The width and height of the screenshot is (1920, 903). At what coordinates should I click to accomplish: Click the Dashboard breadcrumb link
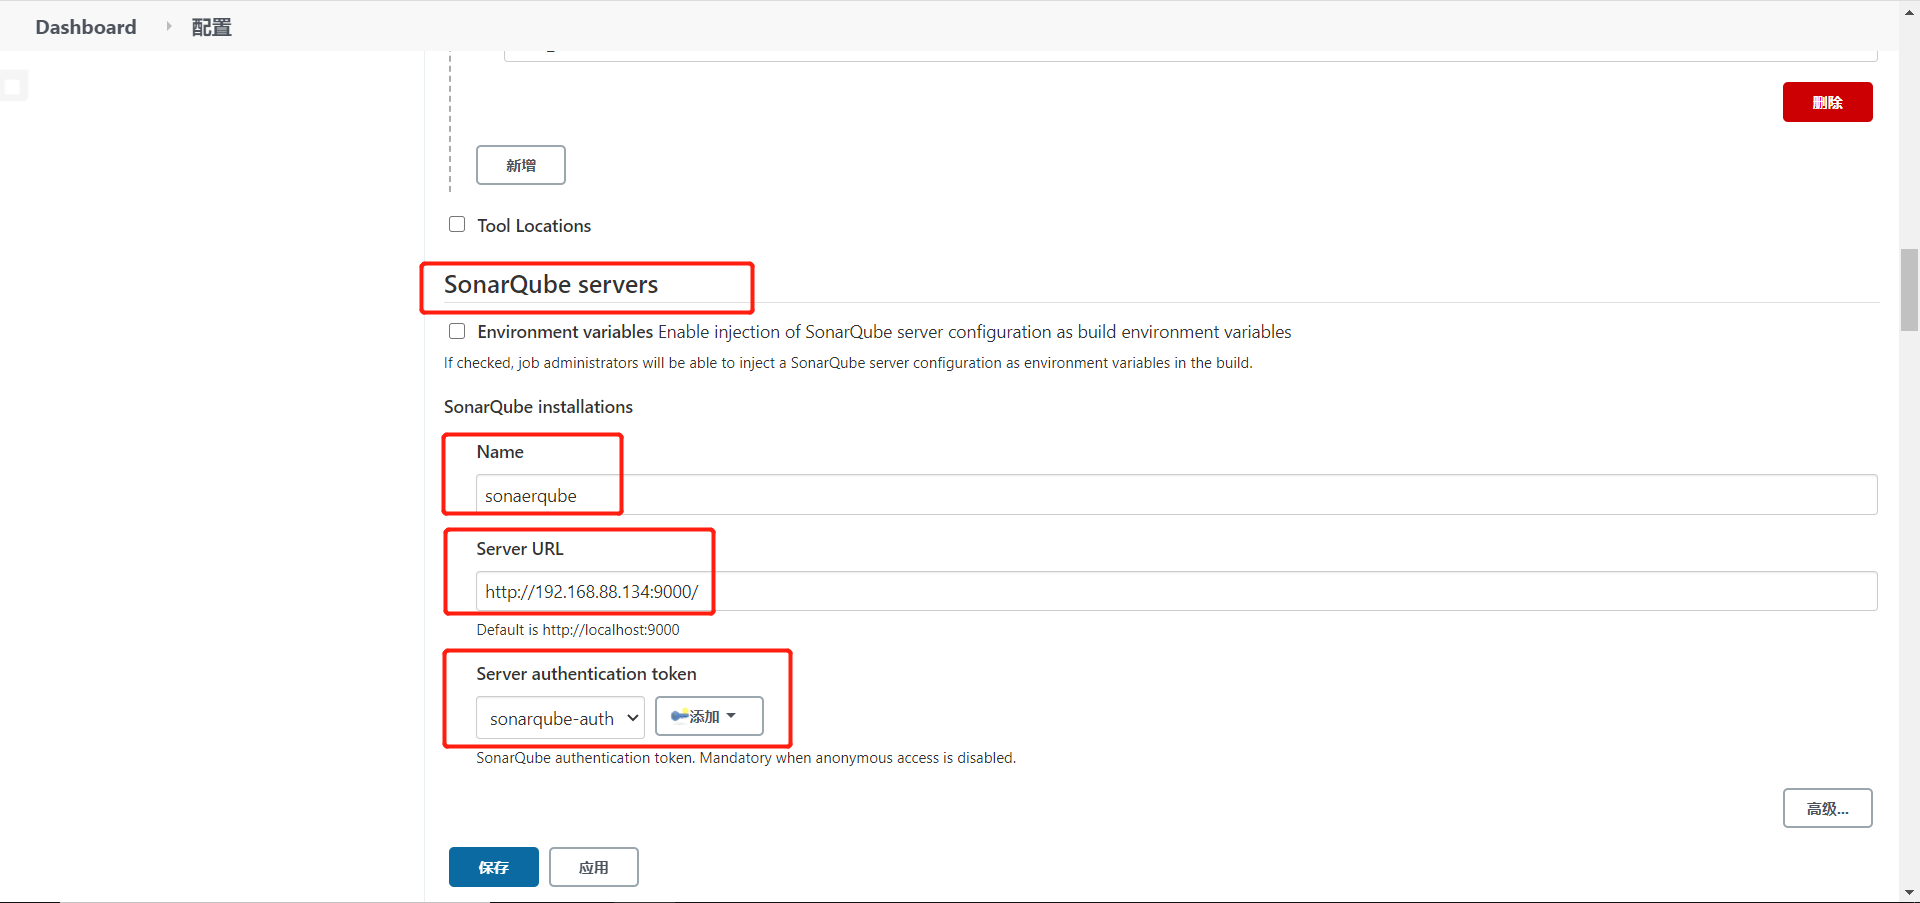[86, 27]
